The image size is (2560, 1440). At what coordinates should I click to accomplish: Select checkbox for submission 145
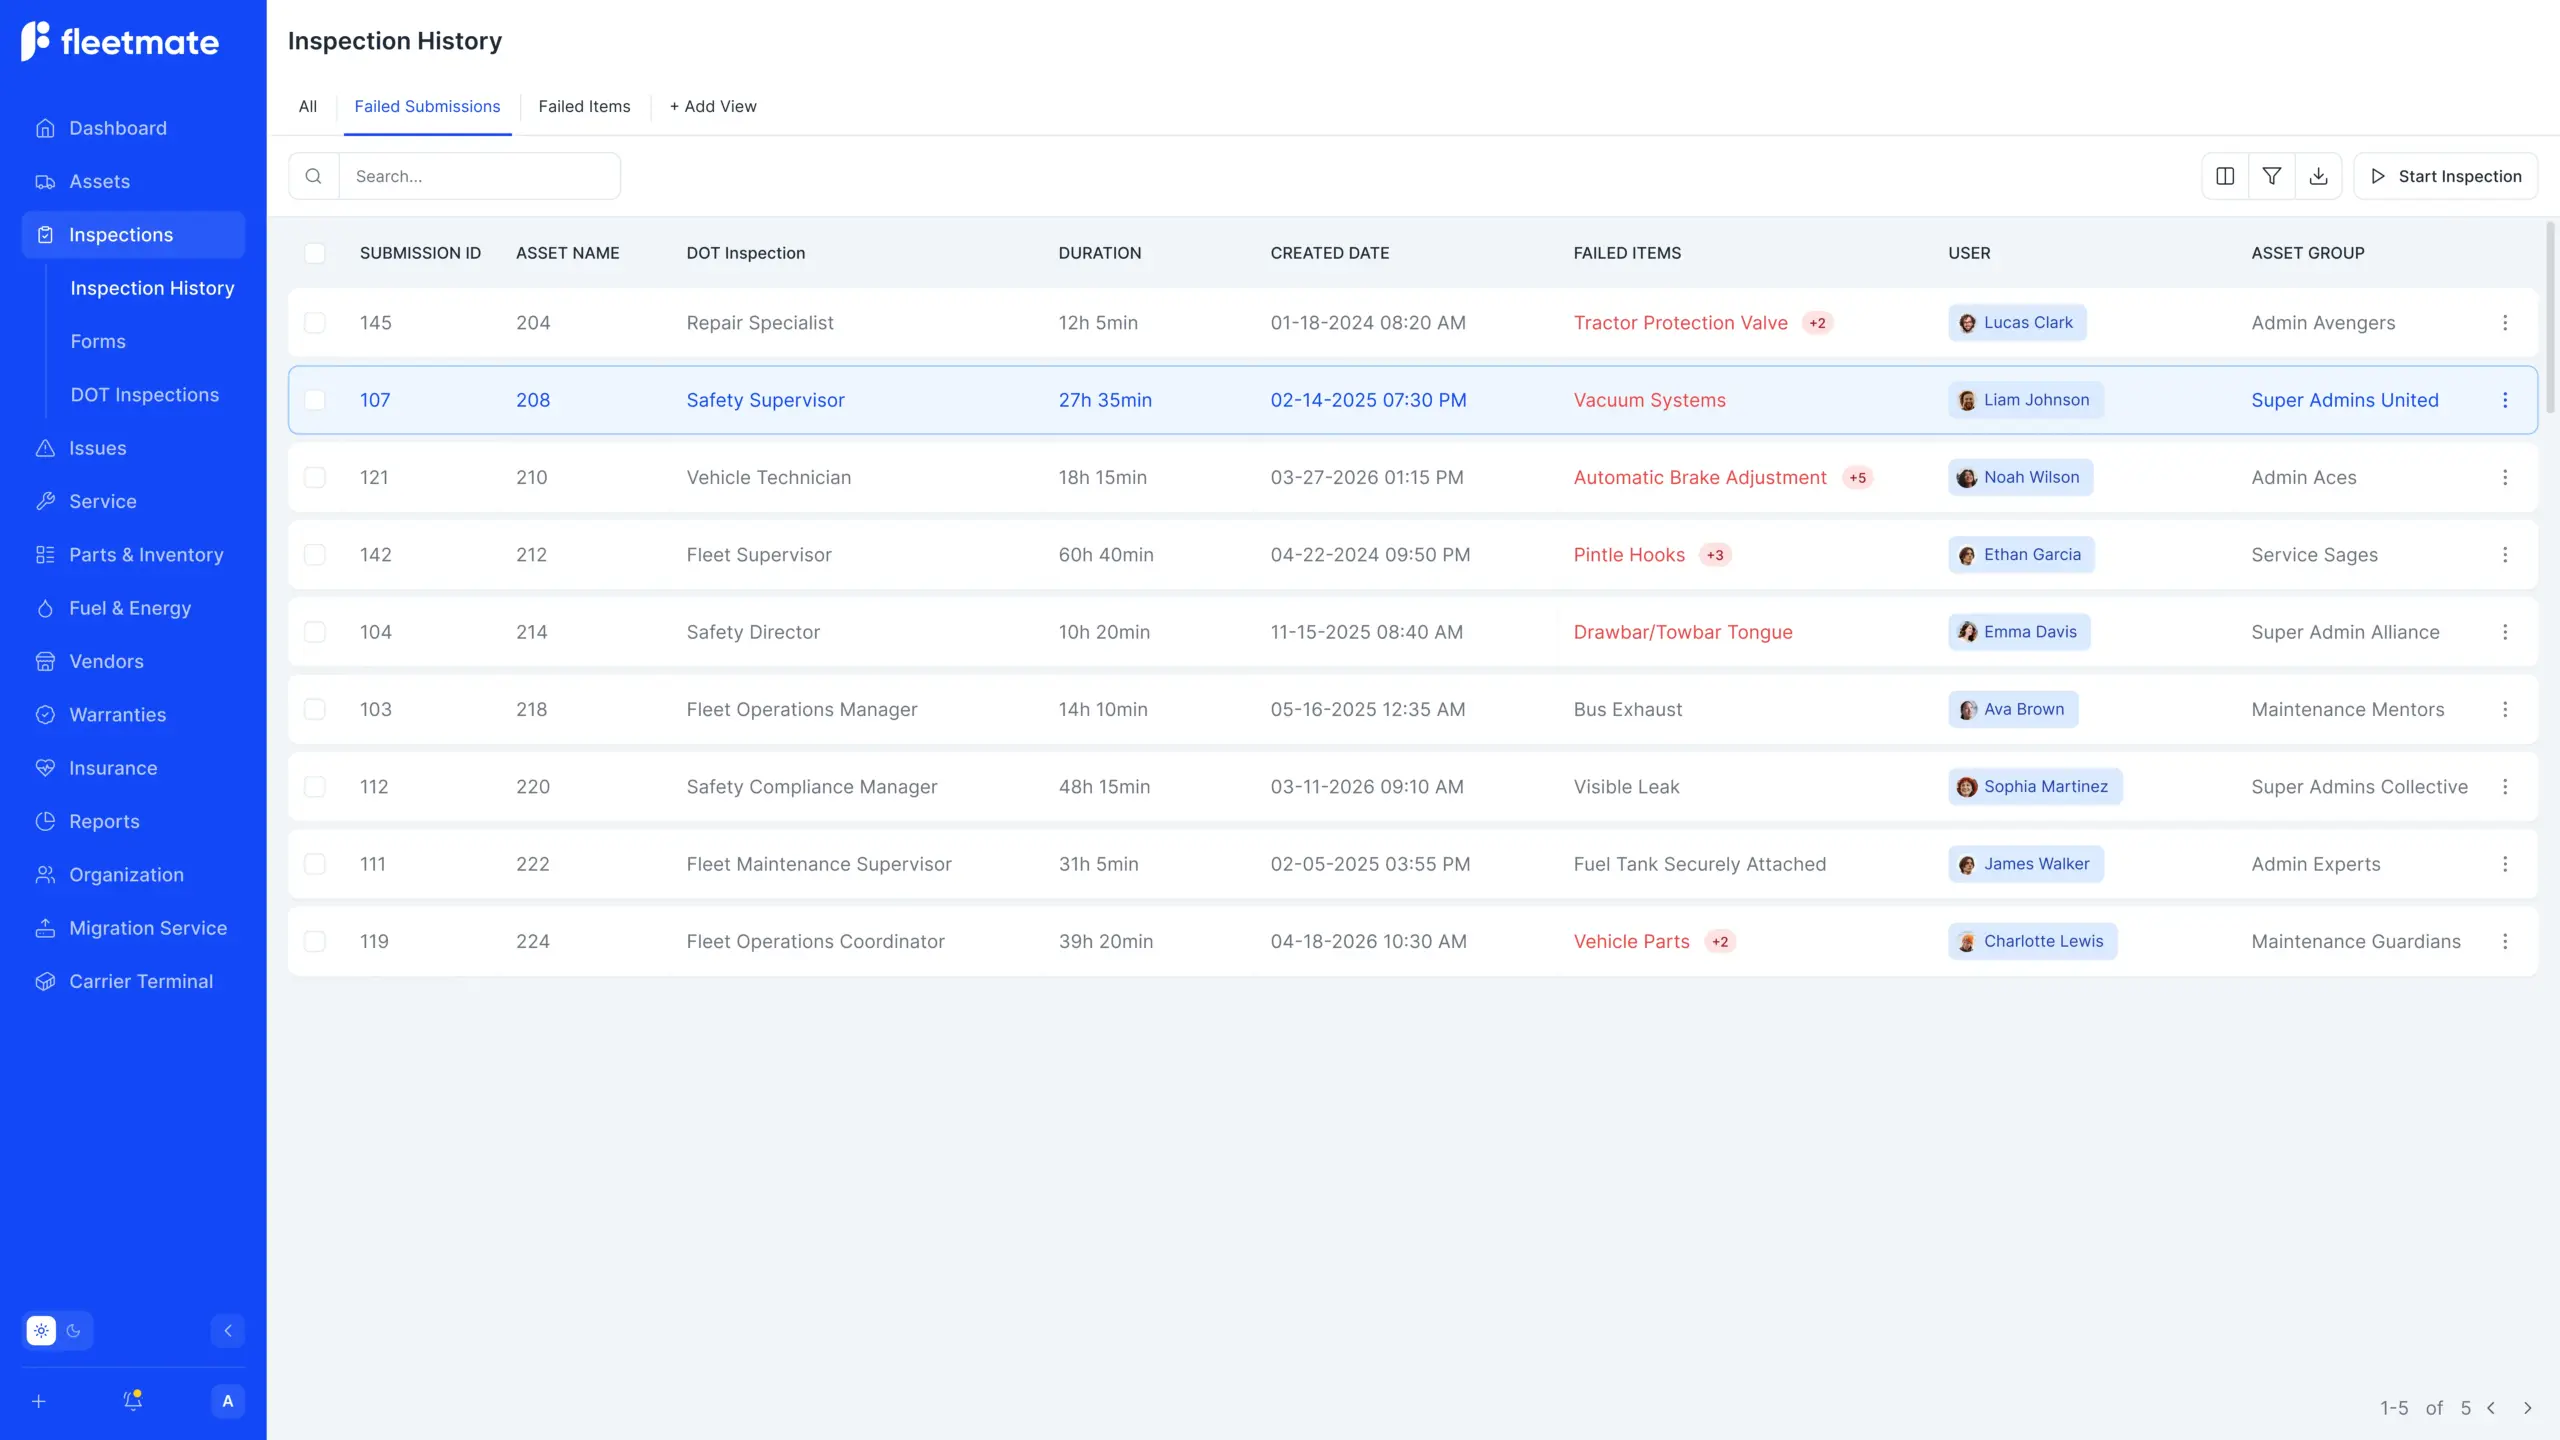pyautogui.click(x=314, y=322)
